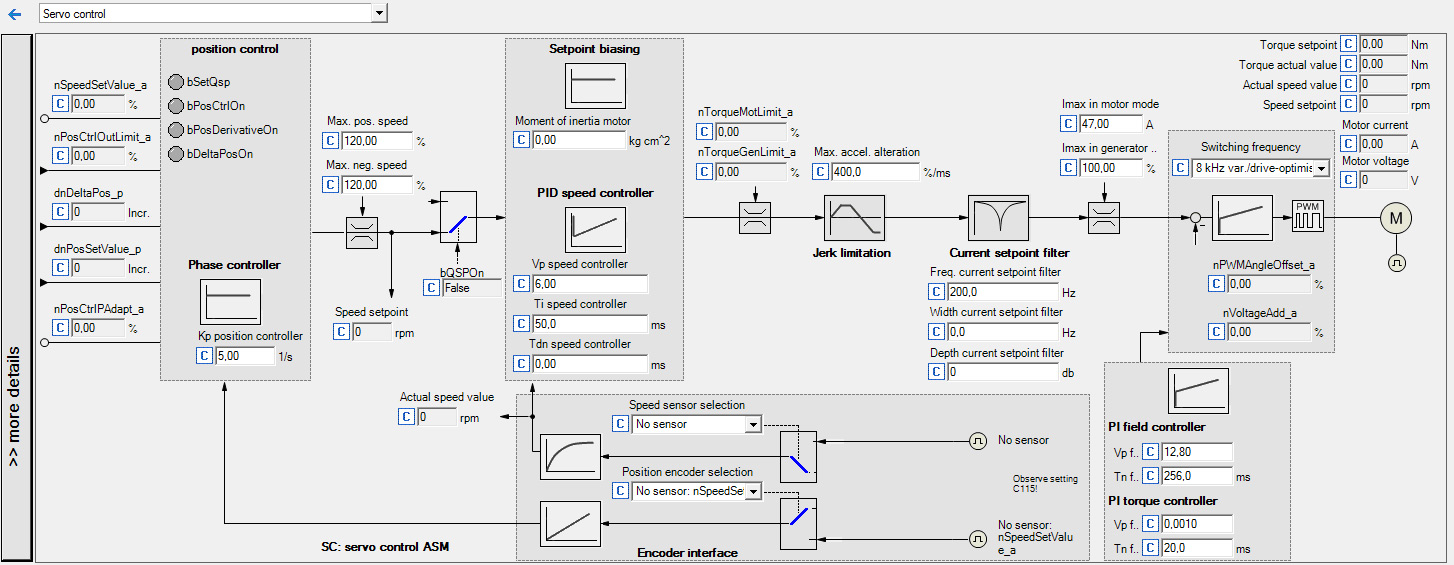Click the Max. accel. alteration input field

pyautogui.click(x=875, y=172)
